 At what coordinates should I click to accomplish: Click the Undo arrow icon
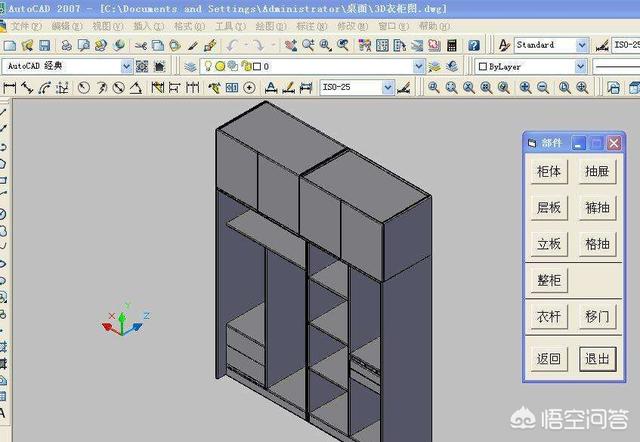tap(233, 46)
